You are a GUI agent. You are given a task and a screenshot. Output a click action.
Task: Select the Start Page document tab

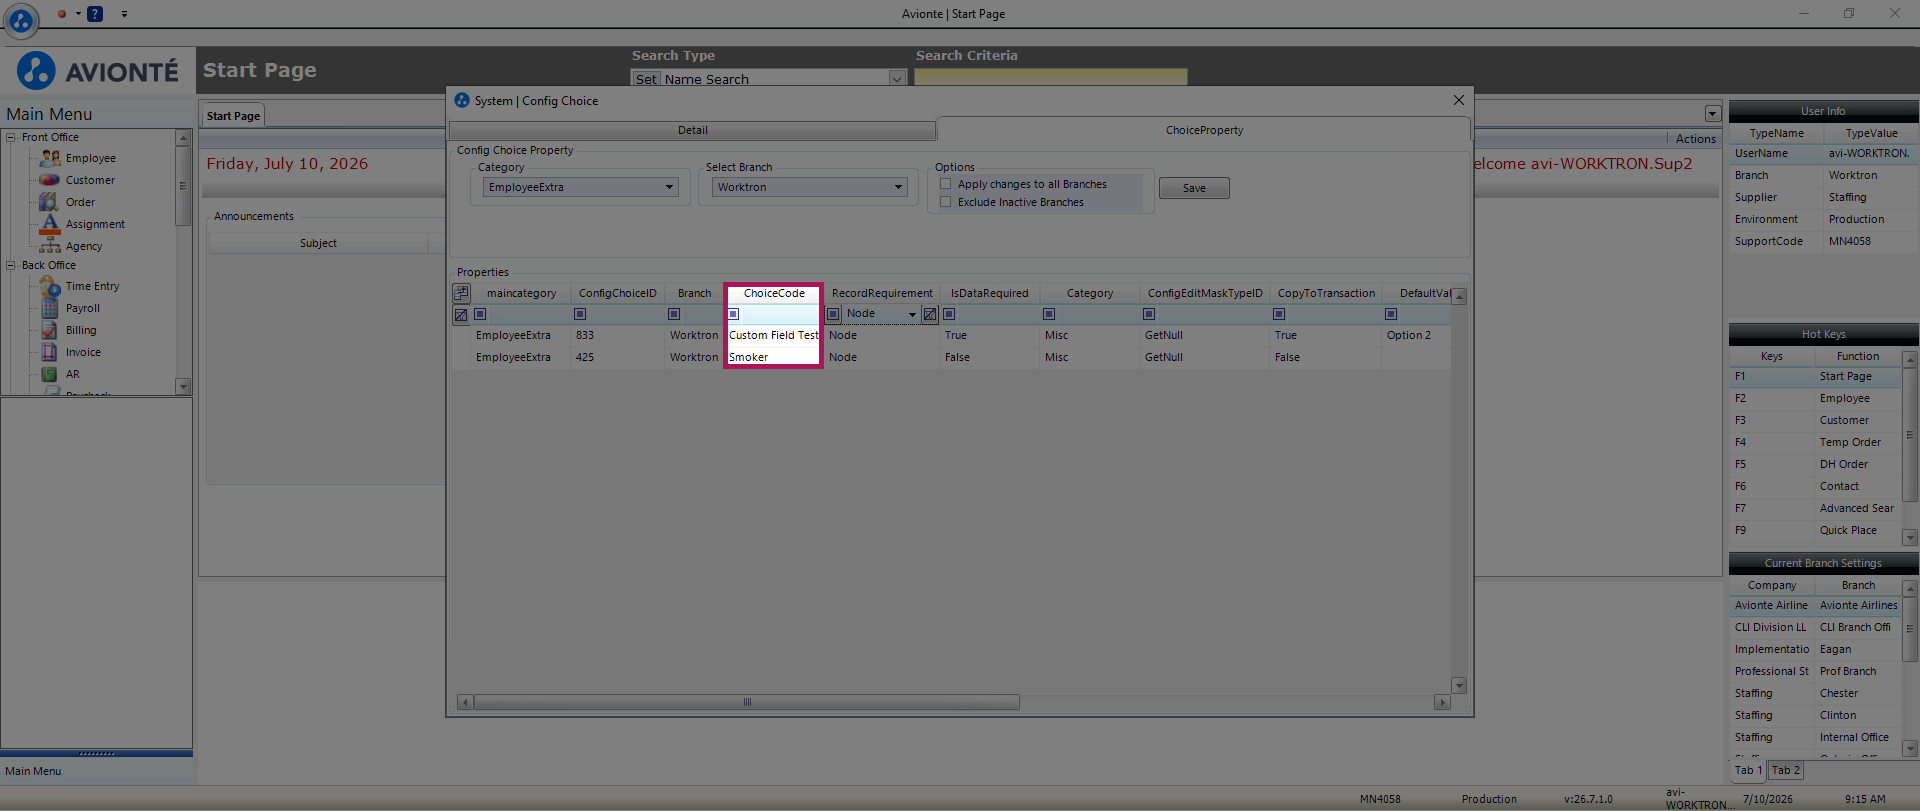[233, 116]
